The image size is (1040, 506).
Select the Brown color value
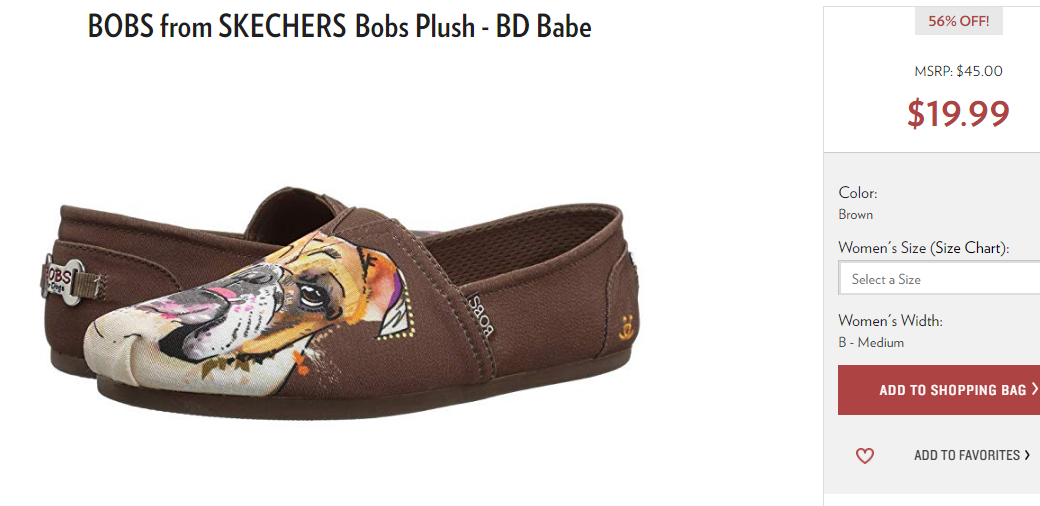click(x=856, y=214)
